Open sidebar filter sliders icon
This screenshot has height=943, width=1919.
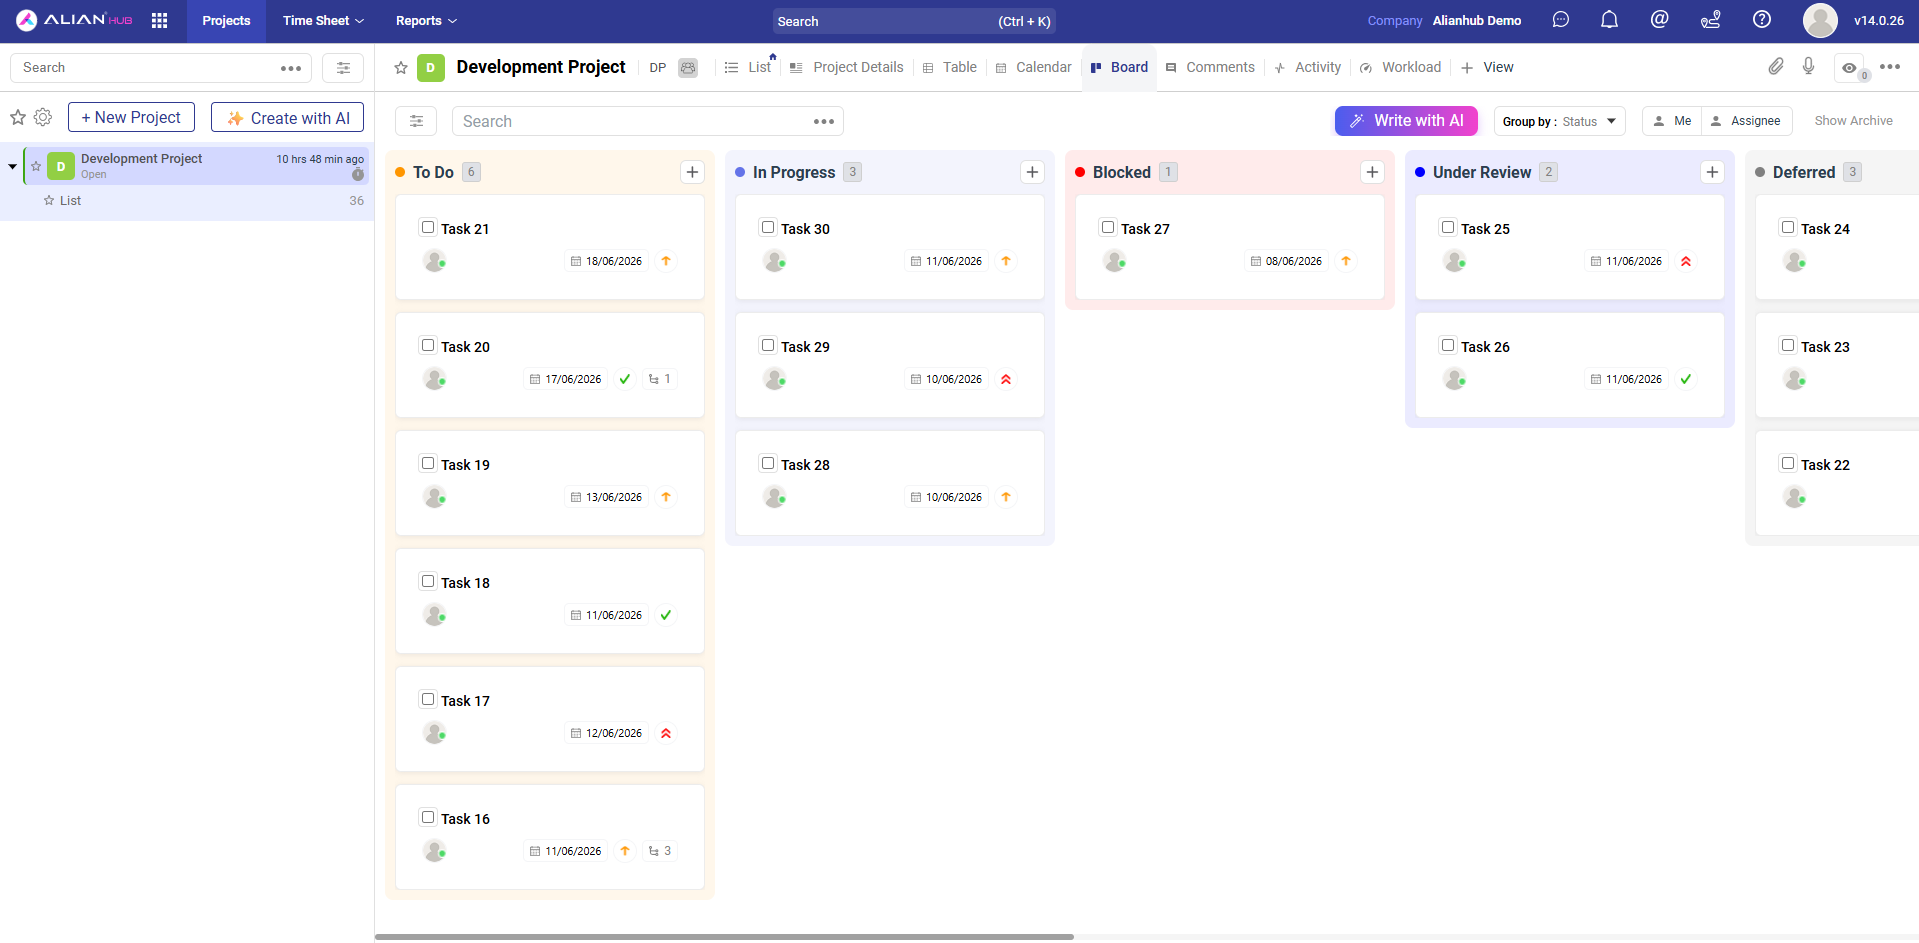(x=343, y=68)
